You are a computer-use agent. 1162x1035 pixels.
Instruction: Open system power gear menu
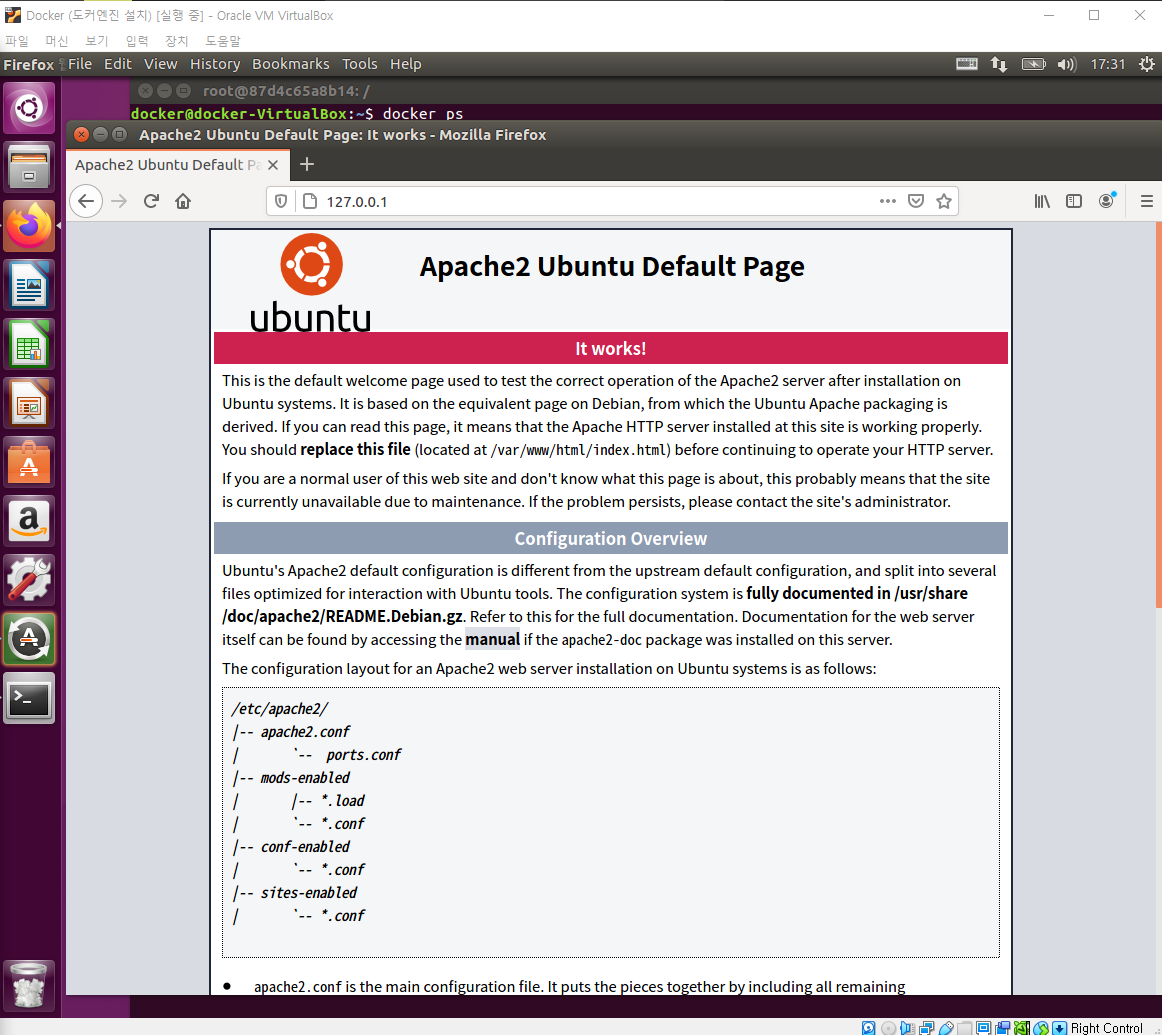click(1146, 64)
